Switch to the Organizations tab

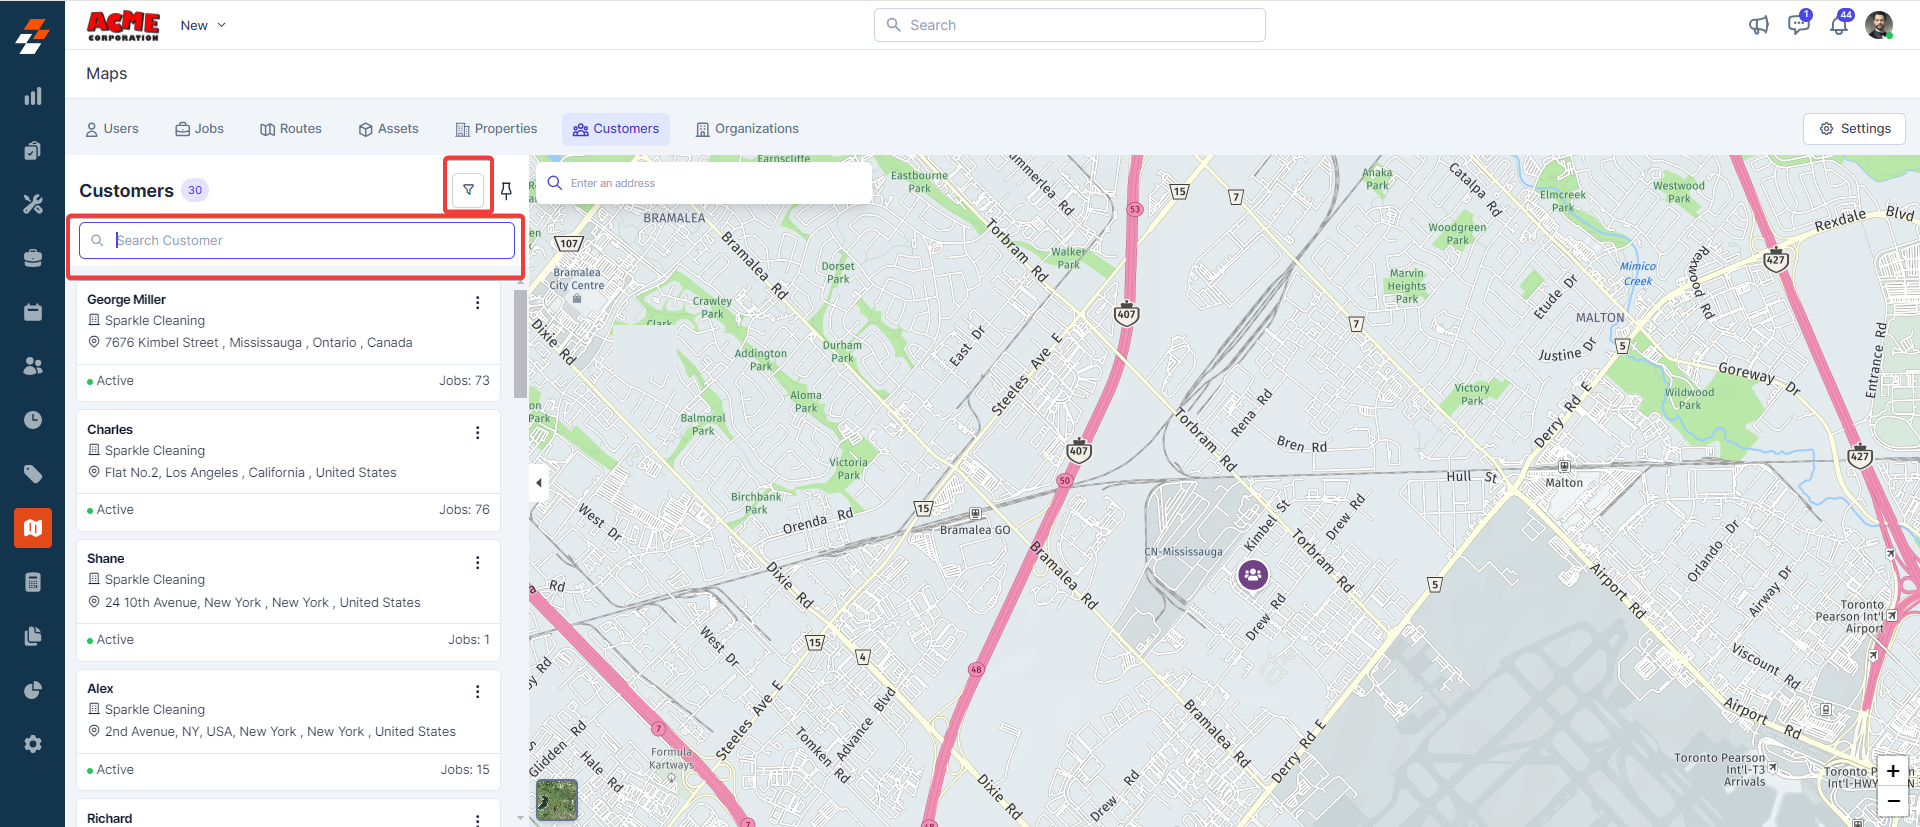pos(747,129)
